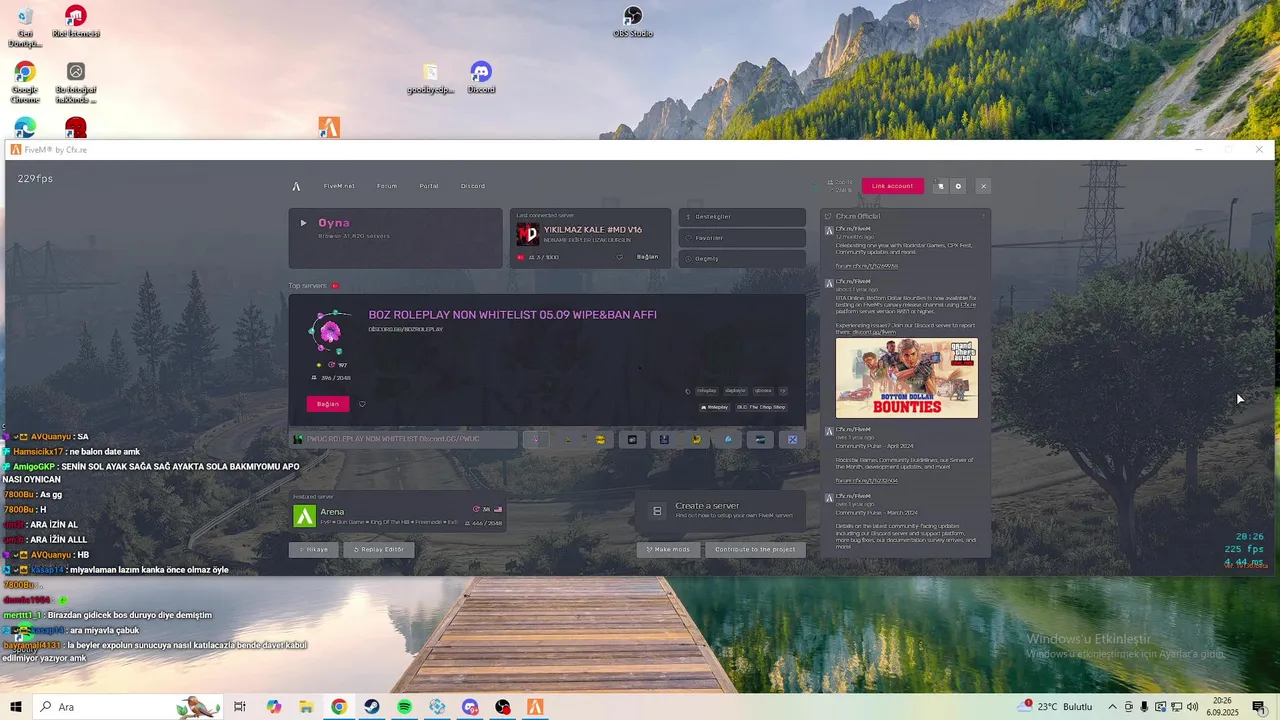Screen dimensions: 1280x720
Task: Select the Roleplay tag chip
Action: click(x=715, y=407)
